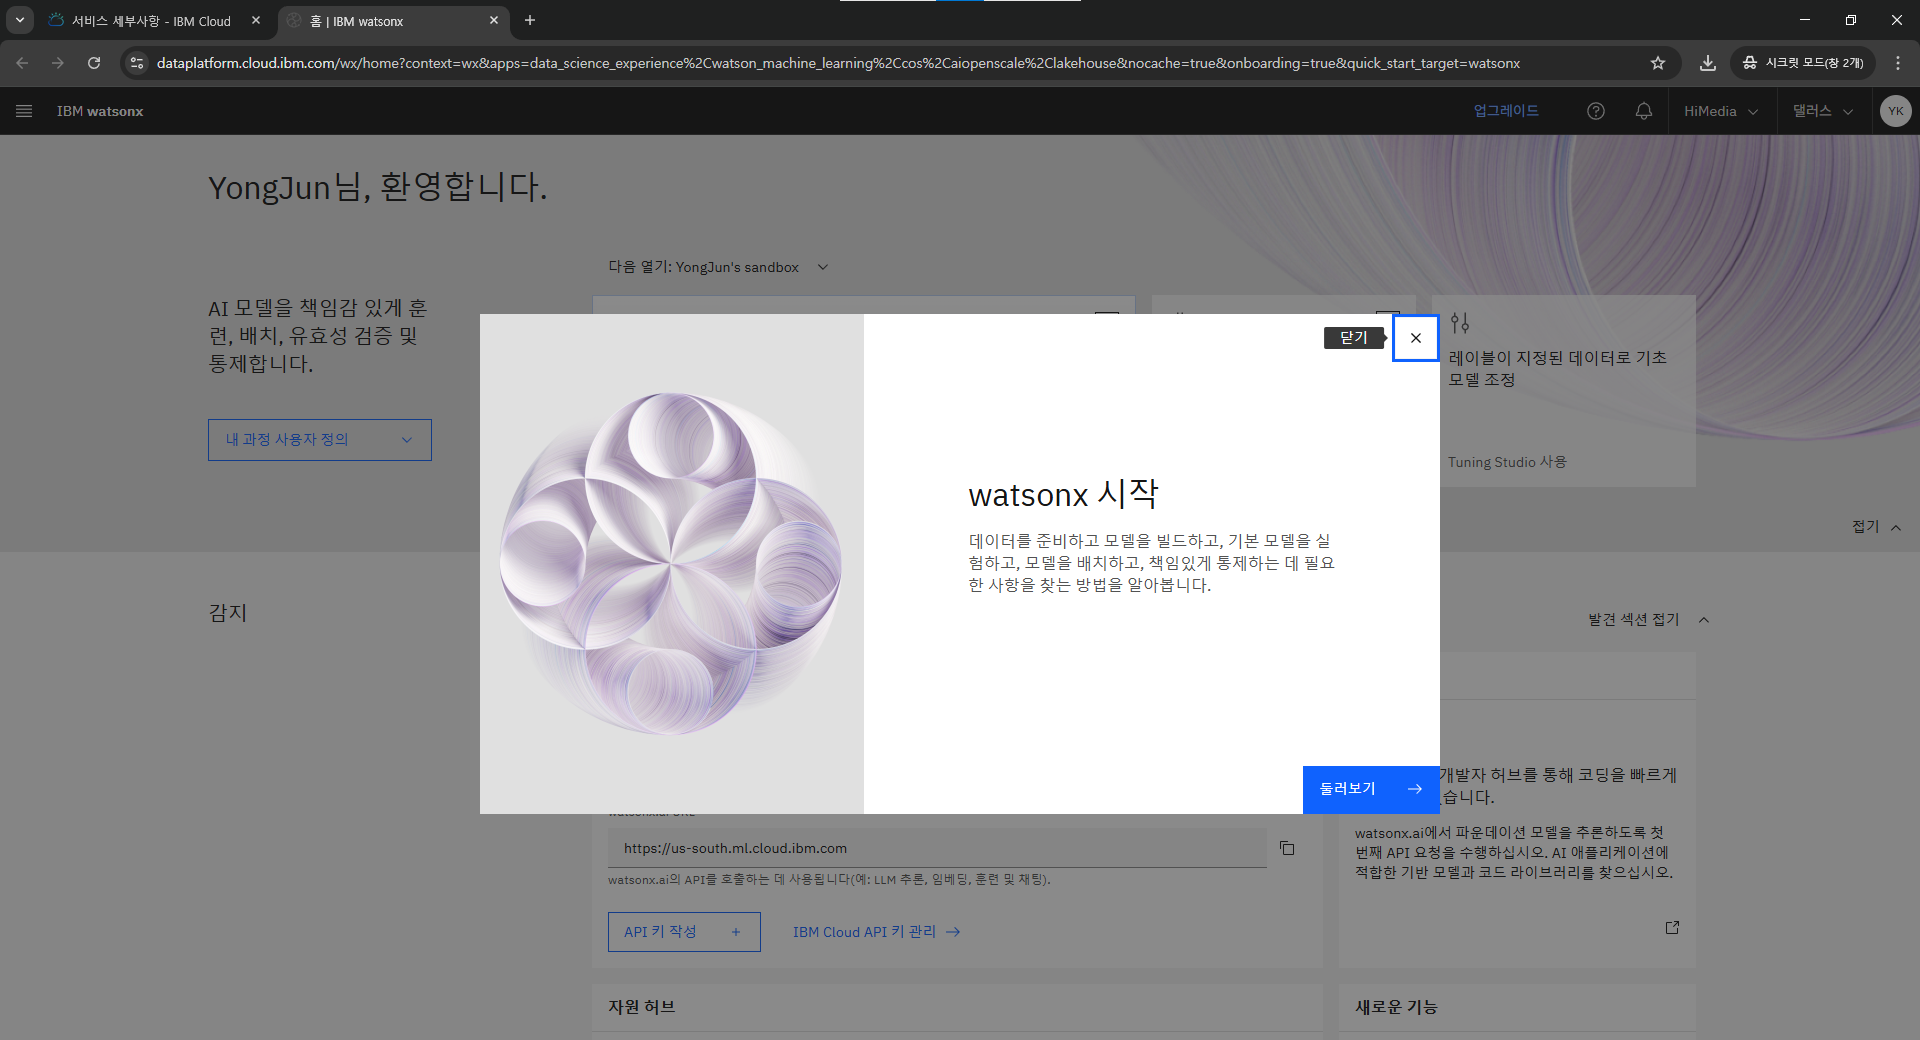Collapse the top section with 접기
Screen dimensions: 1920x1040
[1877, 527]
